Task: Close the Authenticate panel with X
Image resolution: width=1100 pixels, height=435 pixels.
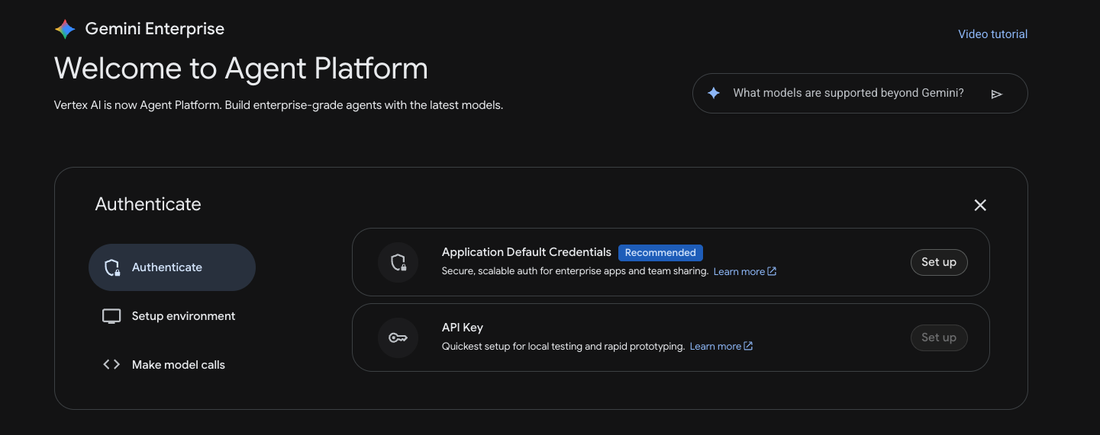Action: tap(980, 205)
